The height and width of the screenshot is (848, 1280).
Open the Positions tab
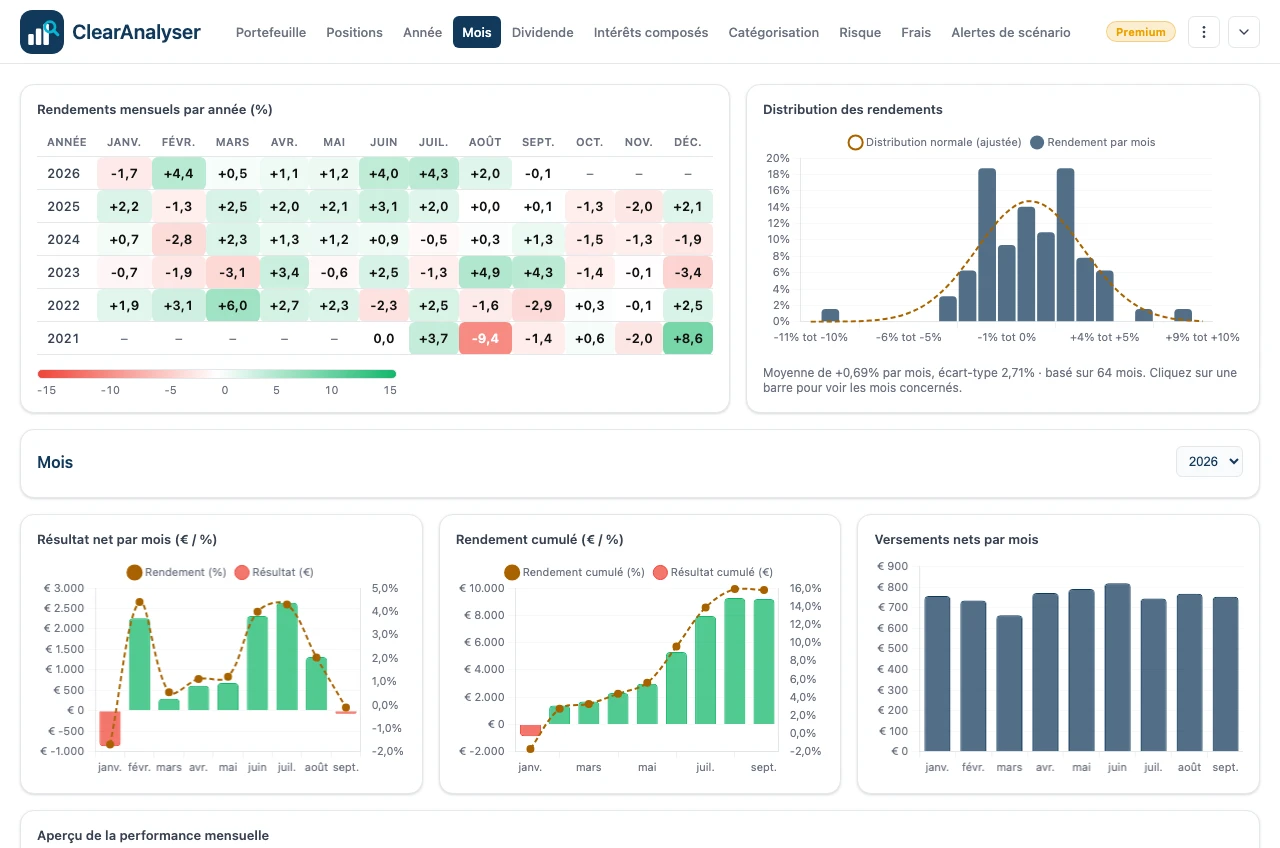point(354,32)
